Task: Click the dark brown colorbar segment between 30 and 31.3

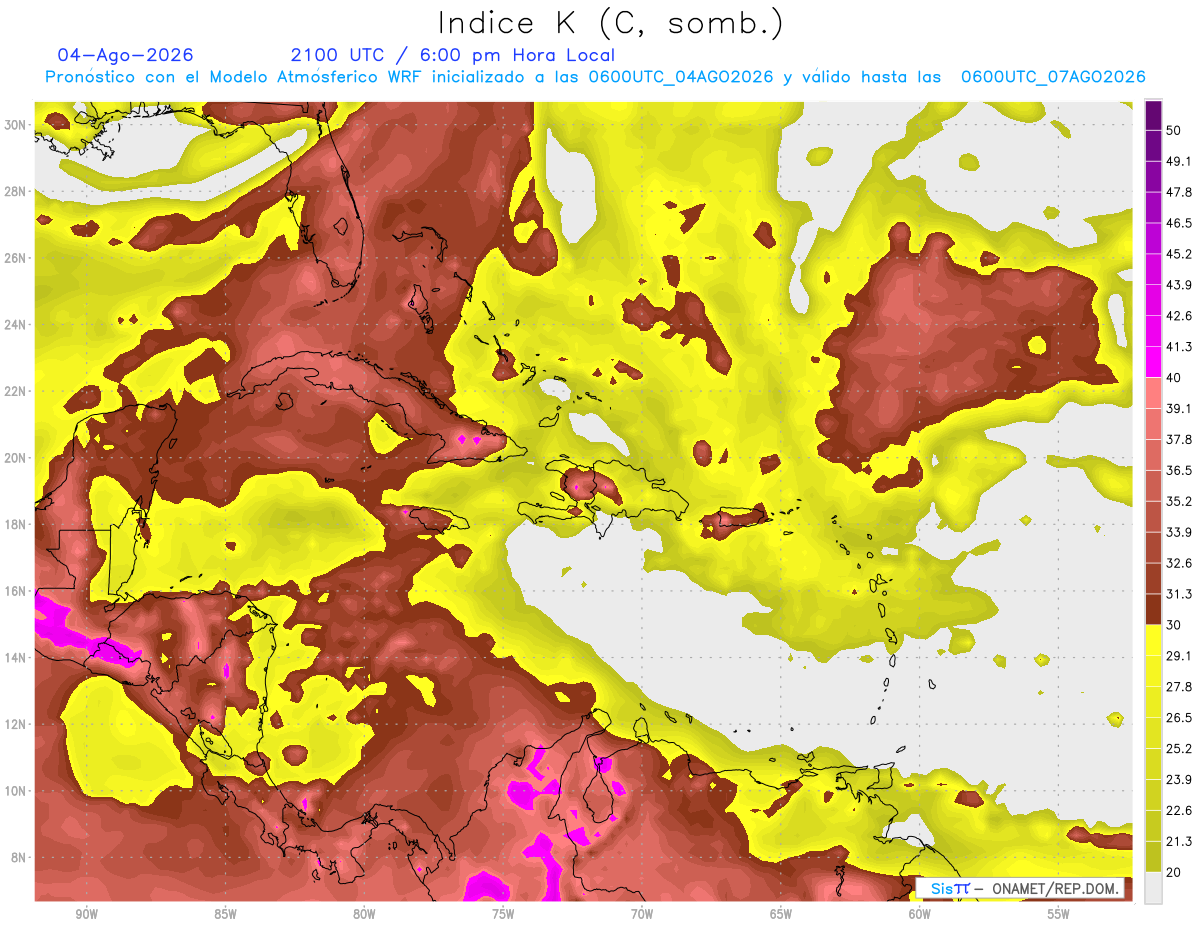Action: click(1153, 609)
